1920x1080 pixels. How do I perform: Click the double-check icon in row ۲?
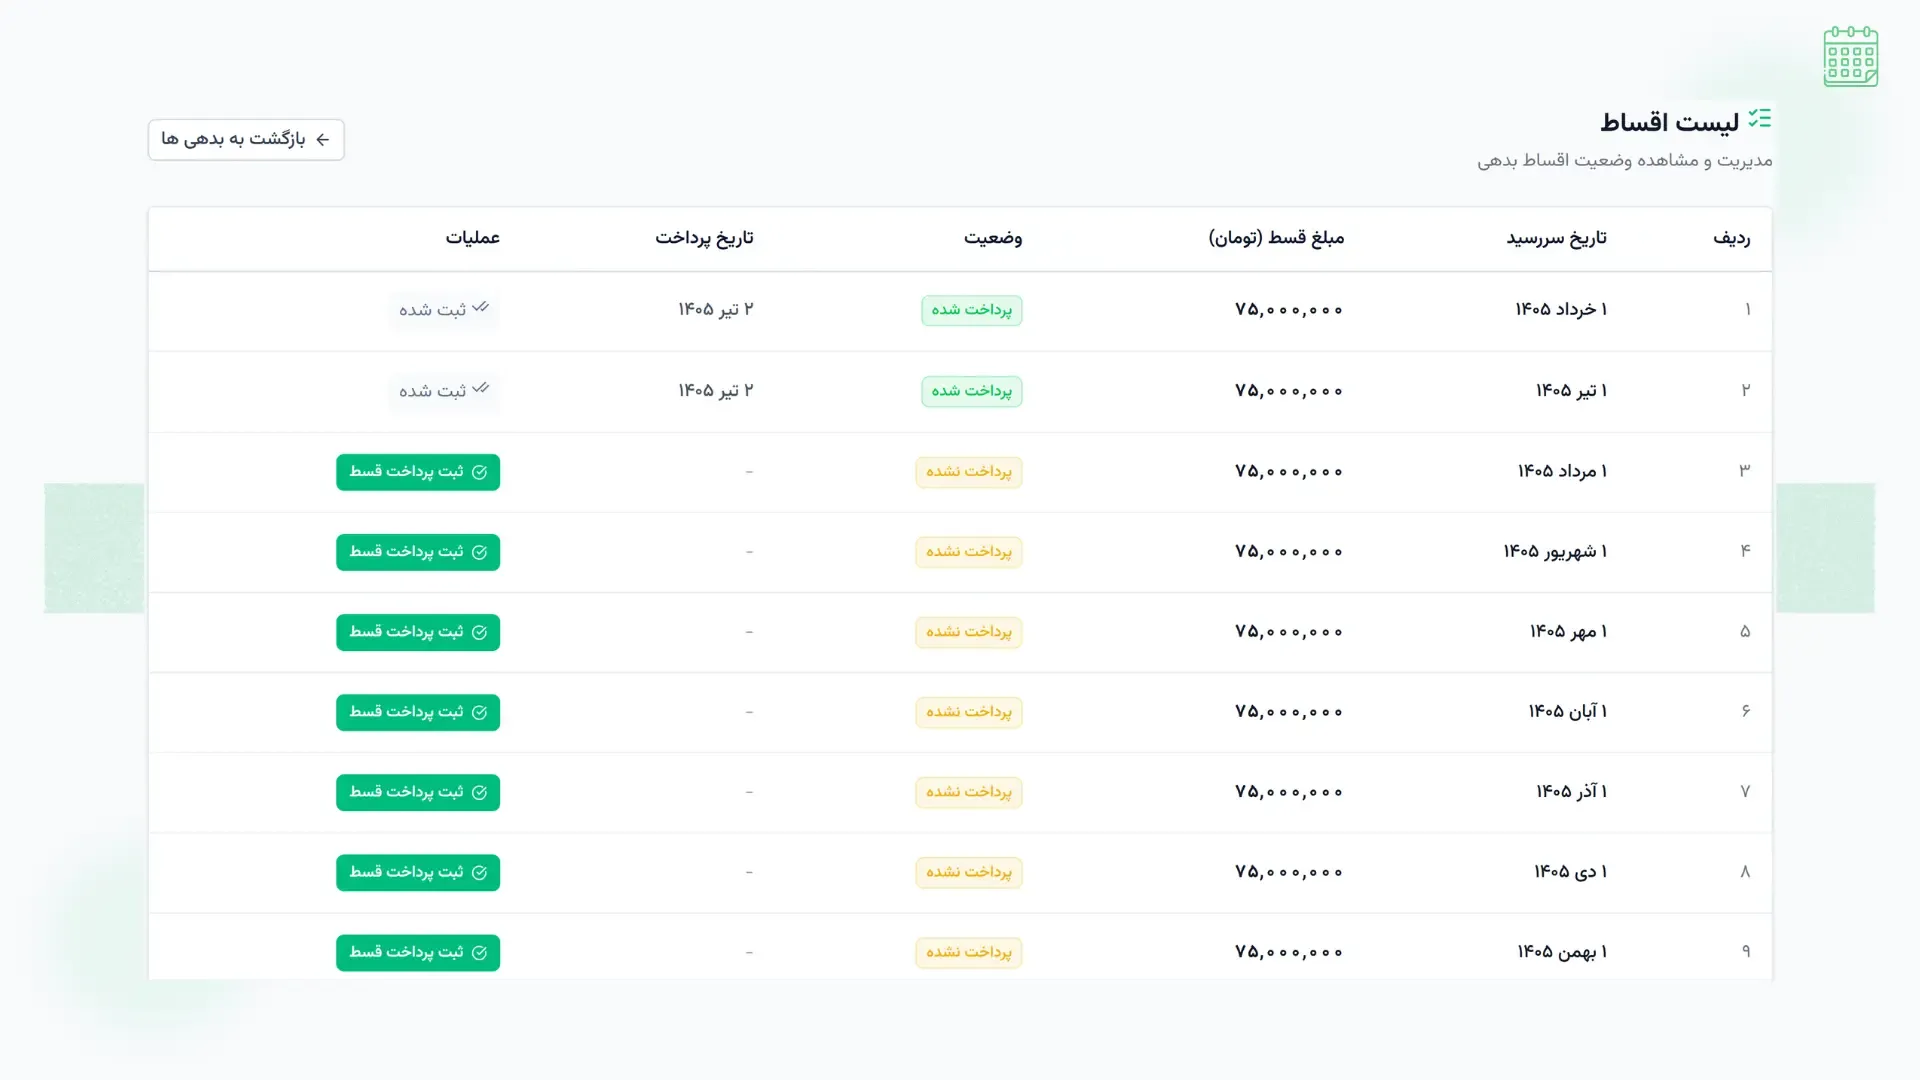[x=481, y=388]
